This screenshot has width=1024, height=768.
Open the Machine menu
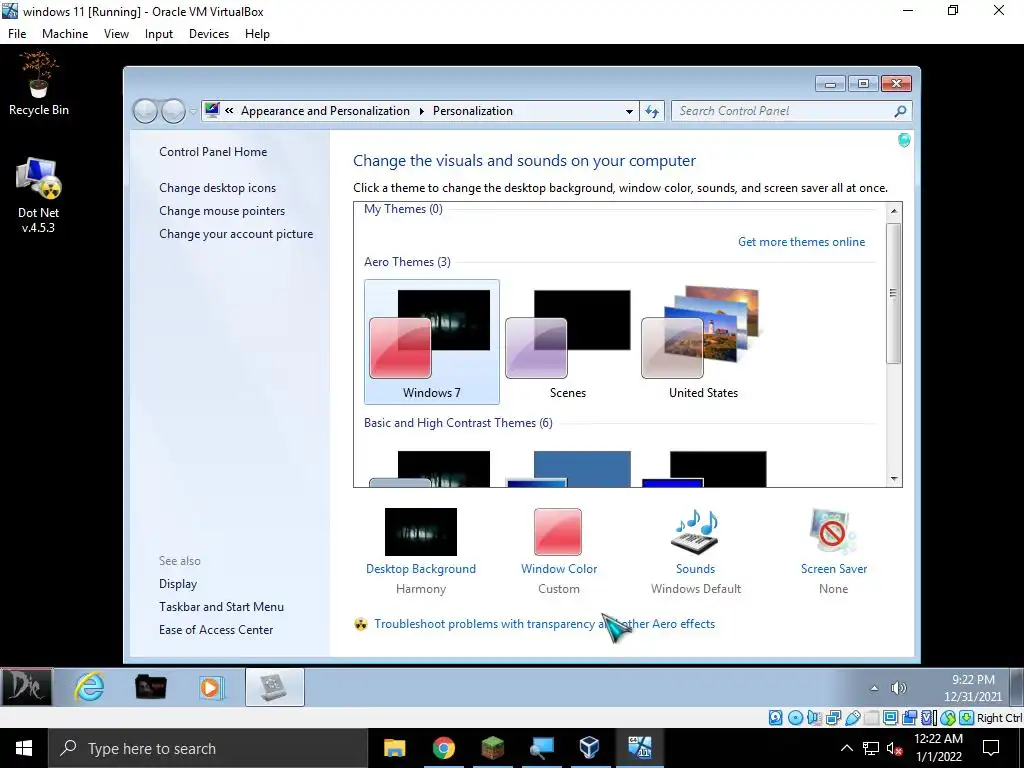click(x=65, y=34)
